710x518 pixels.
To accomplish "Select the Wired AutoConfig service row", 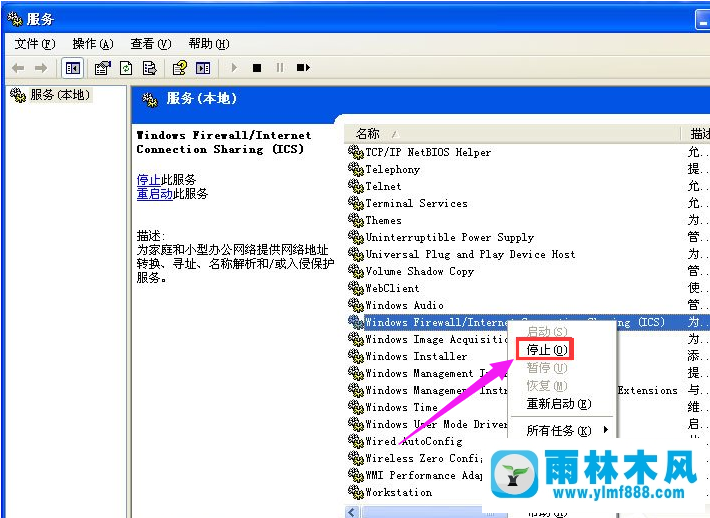I will tap(413, 441).
